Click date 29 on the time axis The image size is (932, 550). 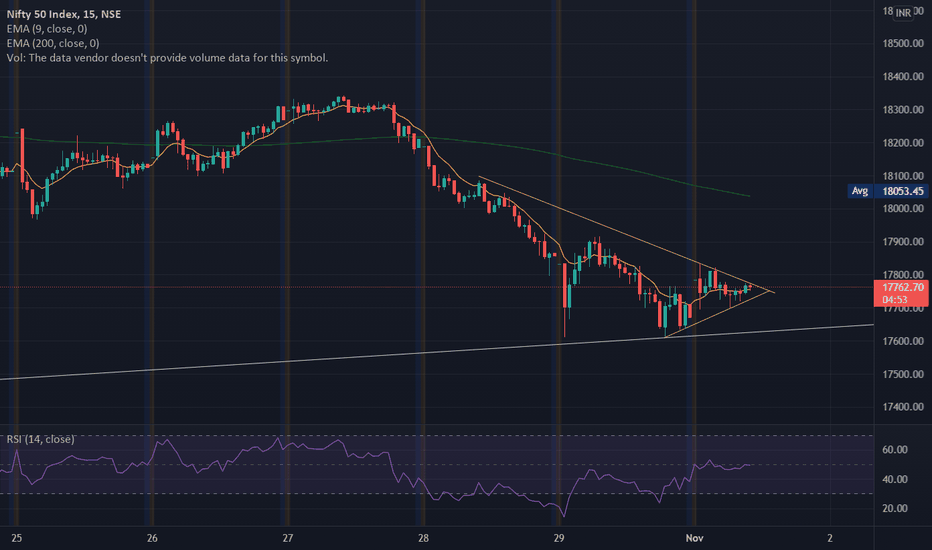click(559, 538)
